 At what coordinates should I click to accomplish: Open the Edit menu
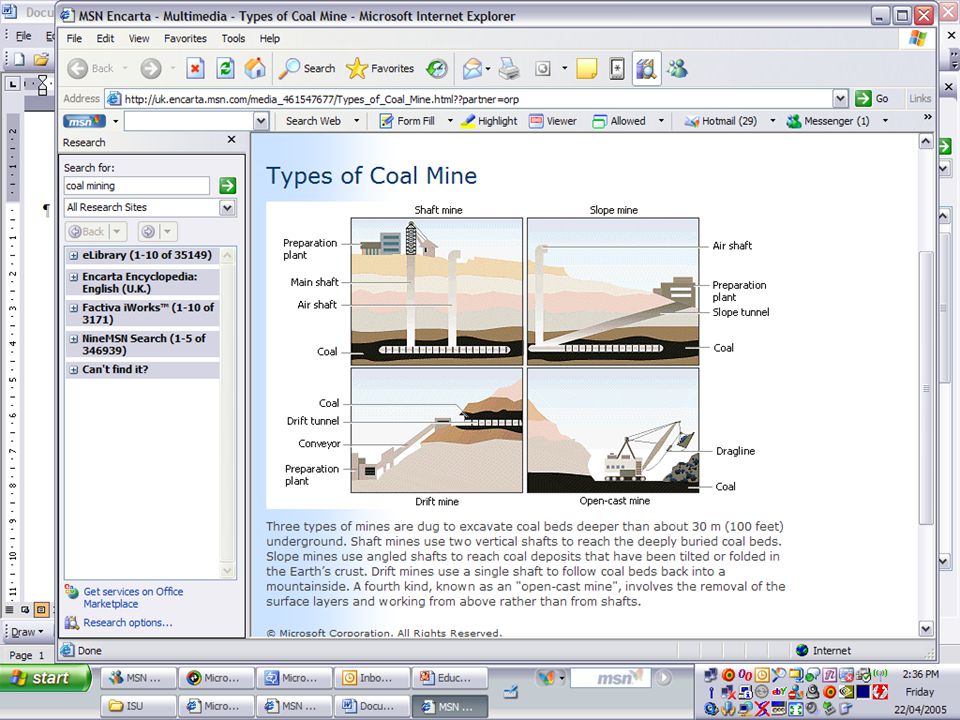click(105, 39)
